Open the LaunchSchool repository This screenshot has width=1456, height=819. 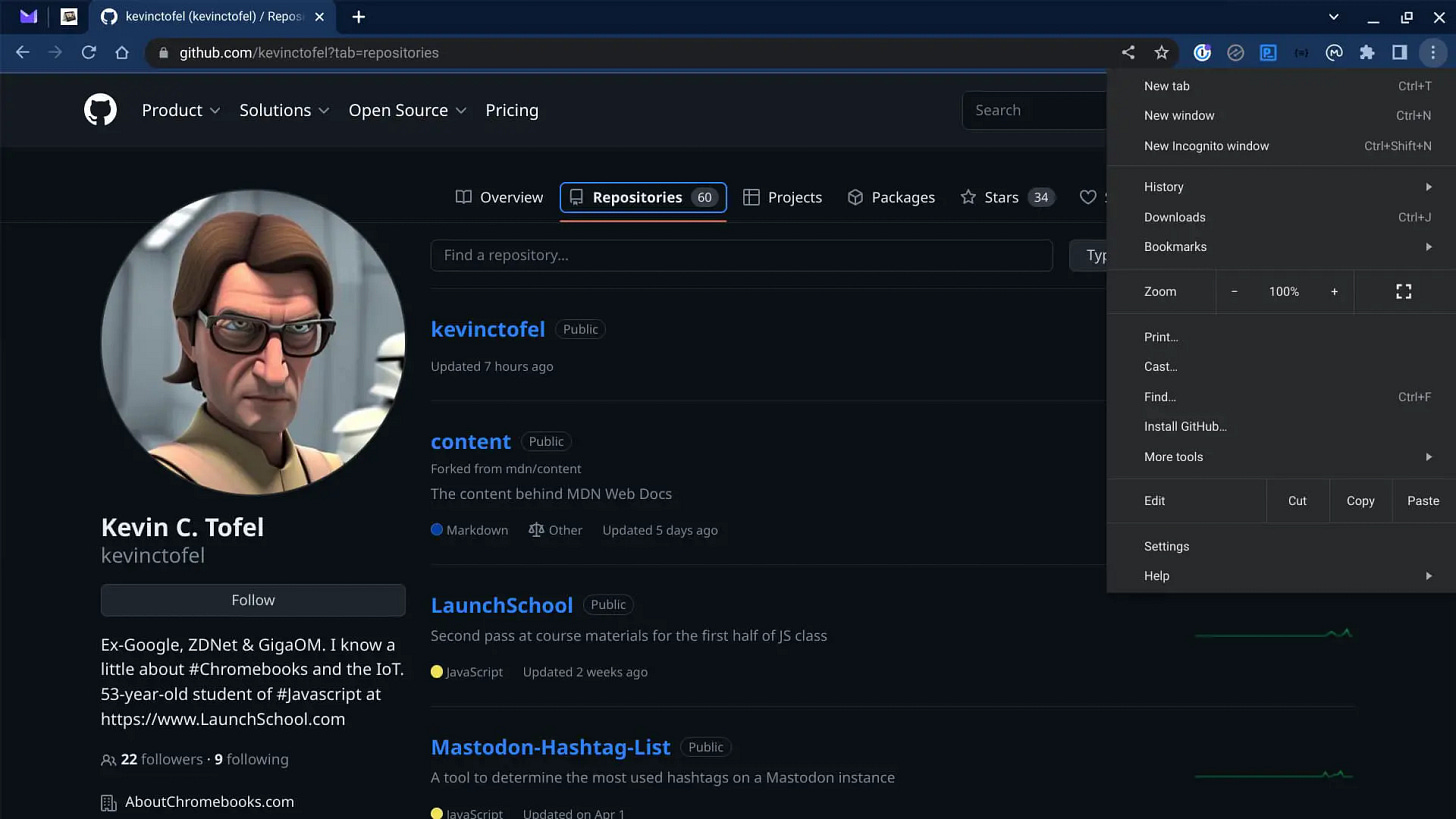502,605
